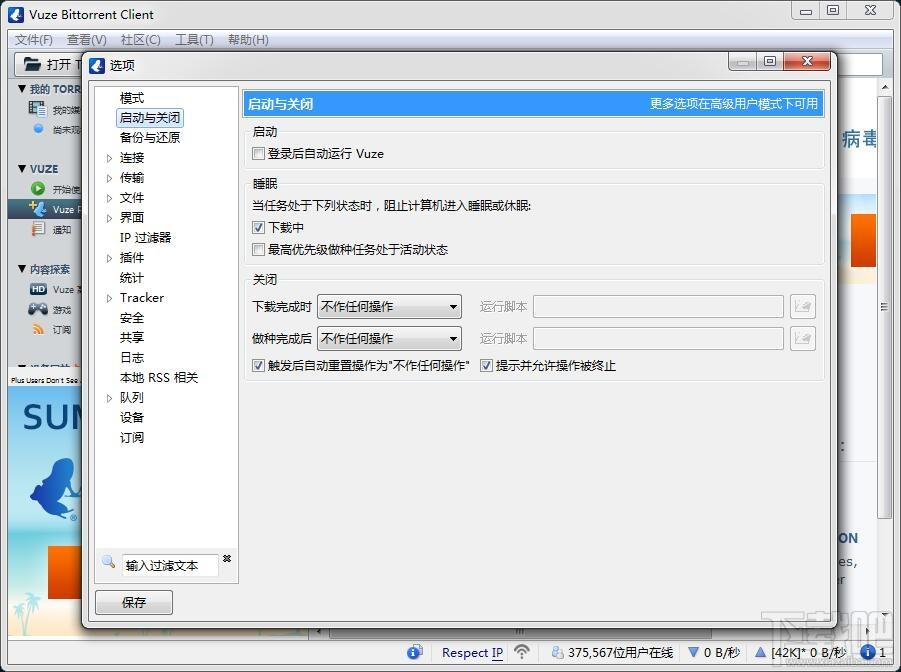
Task: Select 安全 in options tree
Action: coord(132,317)
